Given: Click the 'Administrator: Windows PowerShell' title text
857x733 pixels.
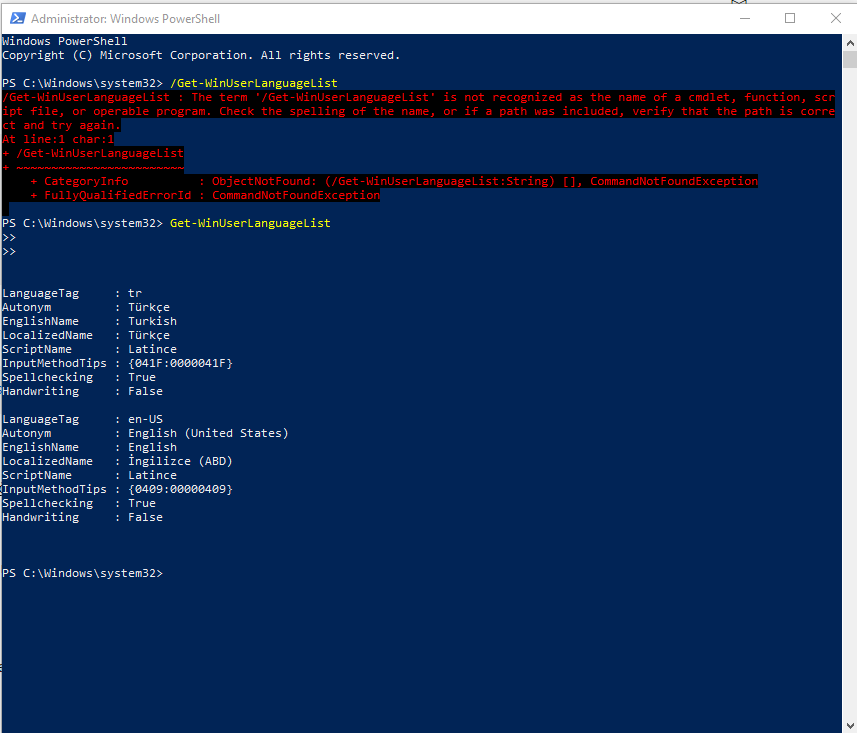Looking at the screenshot, I should tap(125, 19).
